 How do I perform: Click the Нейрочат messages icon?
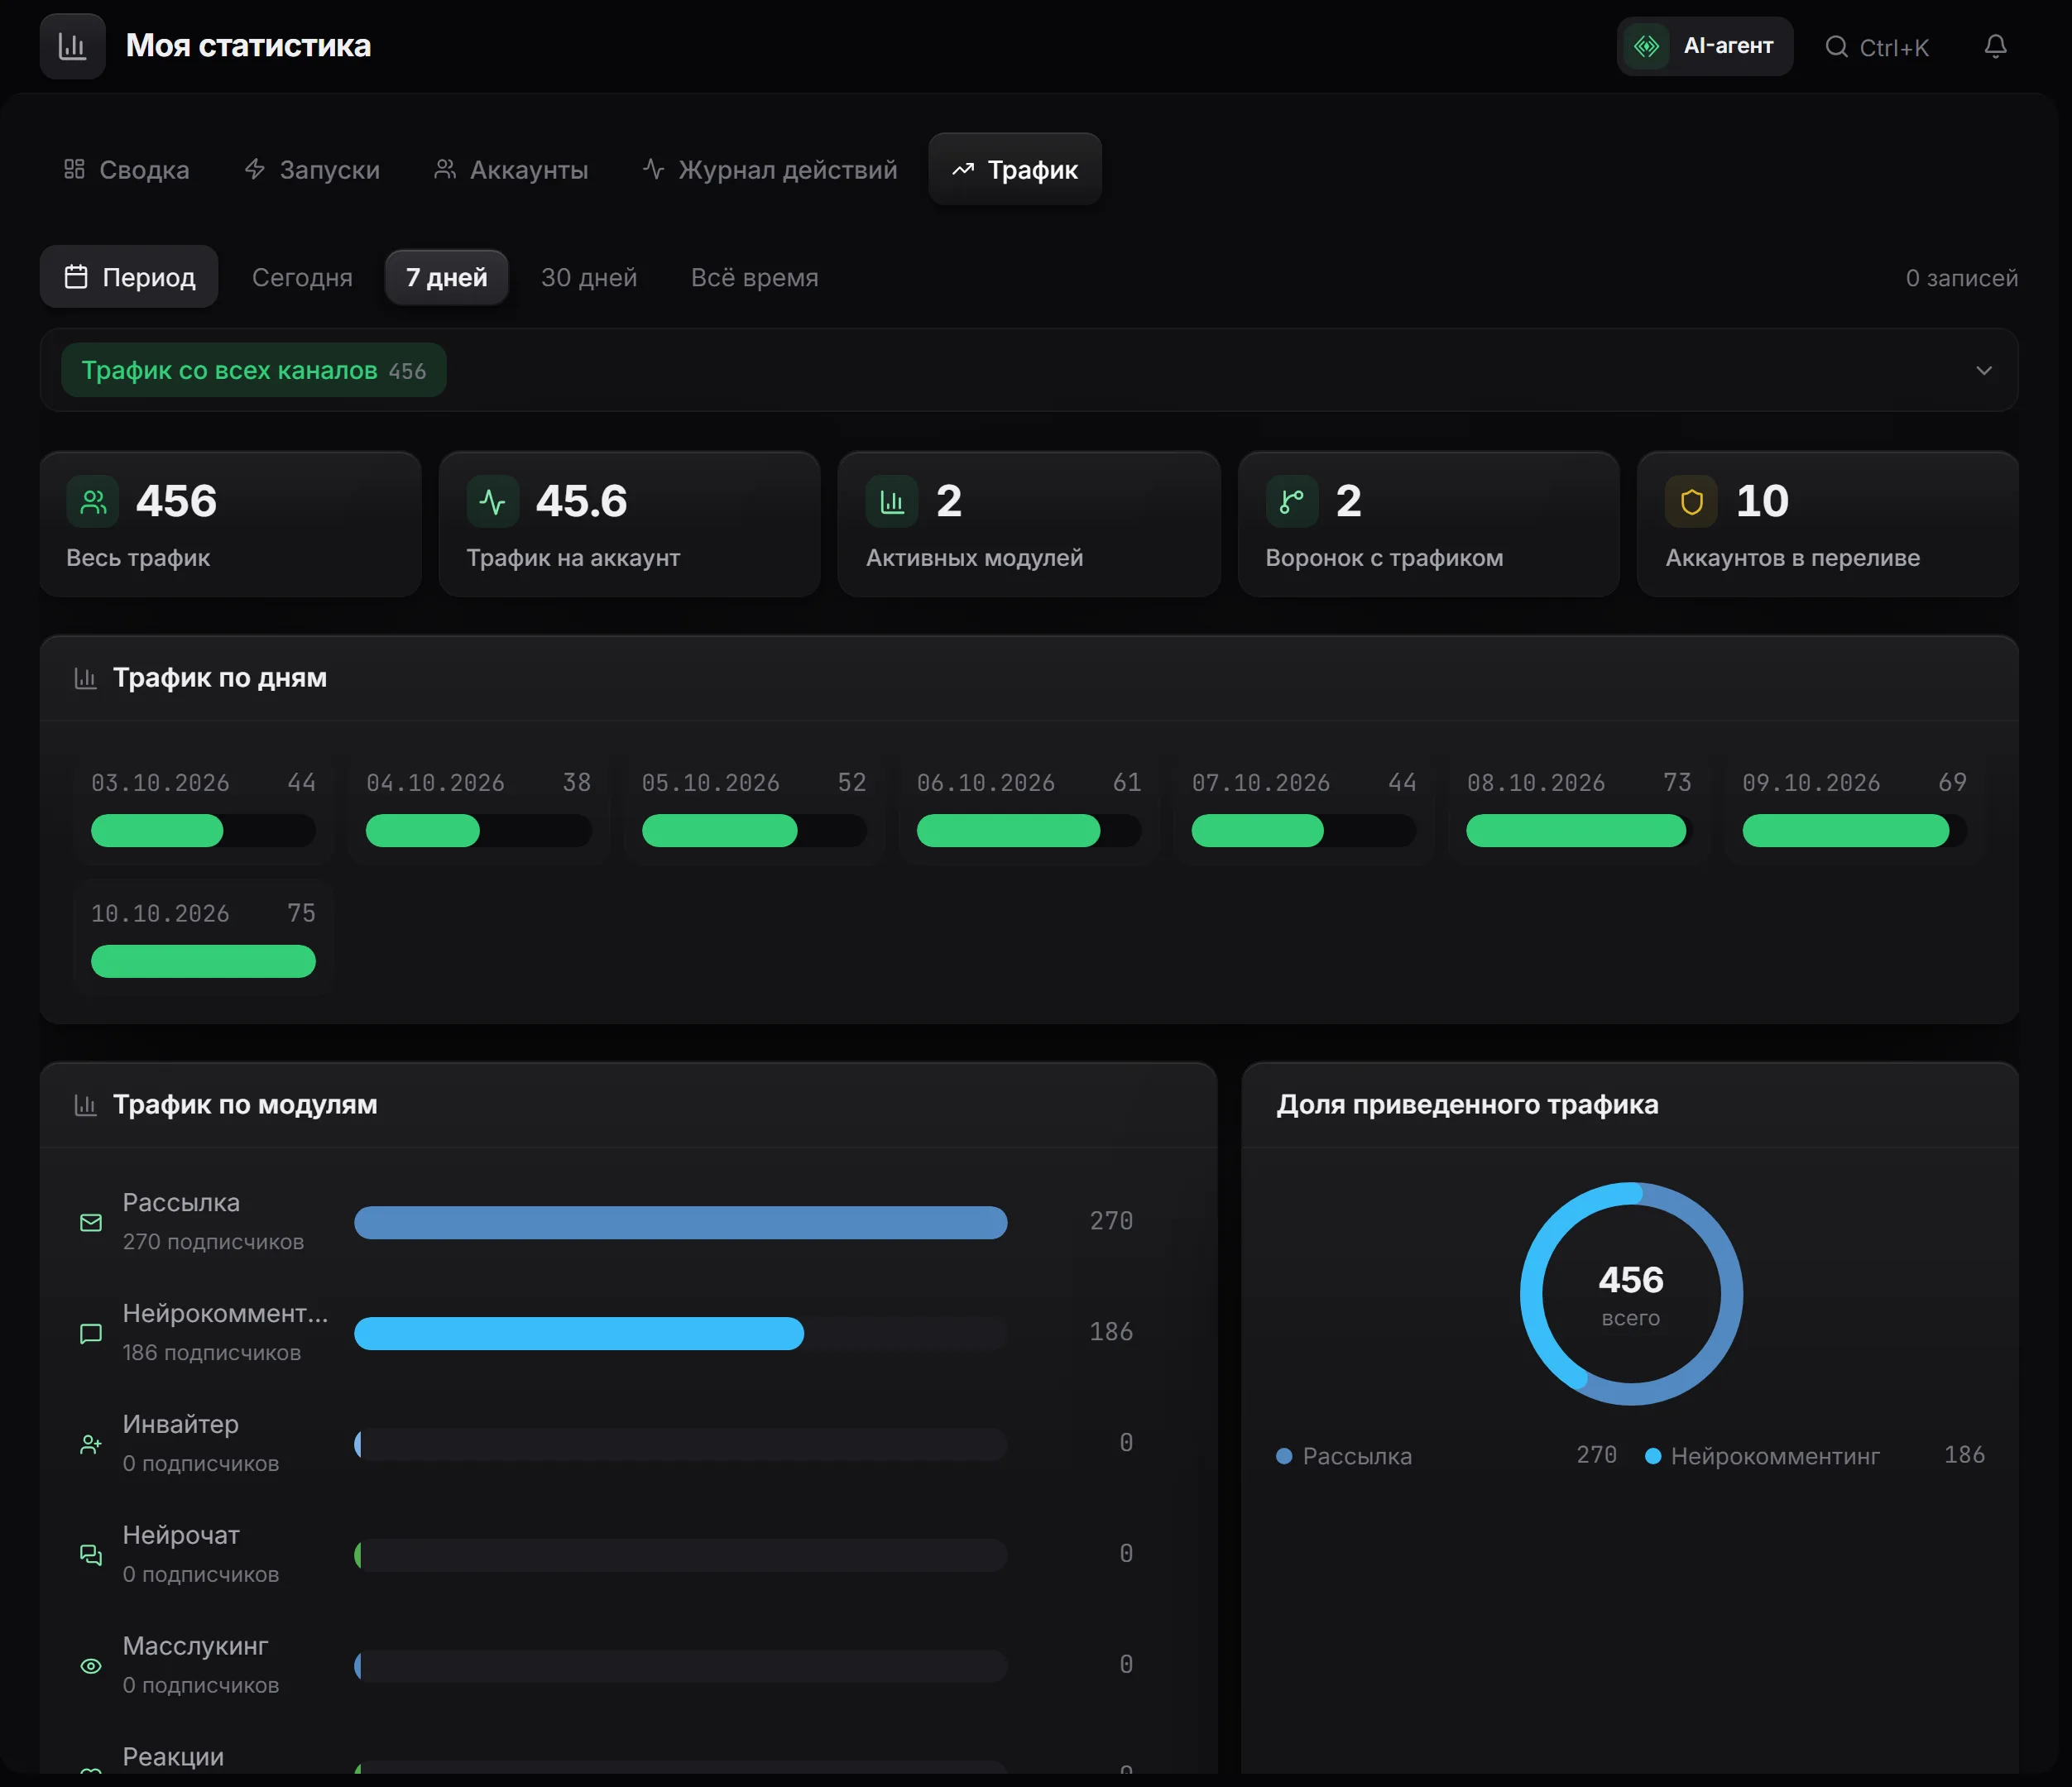pyautogui.click(x=91, y=1556)
